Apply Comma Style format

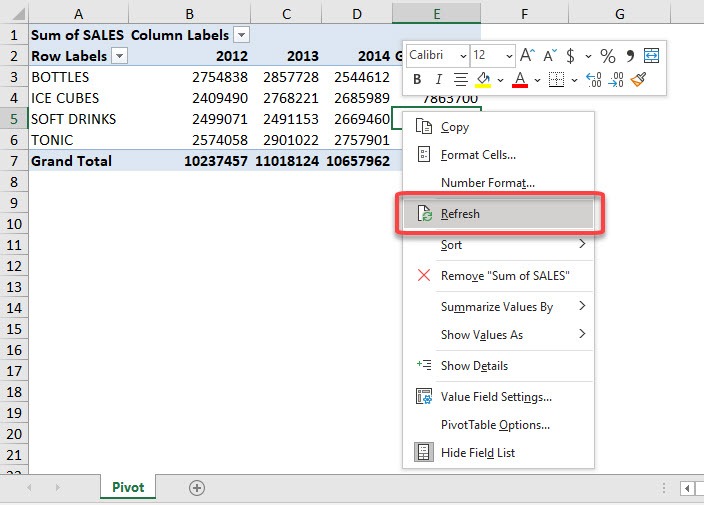pos(630,56)
